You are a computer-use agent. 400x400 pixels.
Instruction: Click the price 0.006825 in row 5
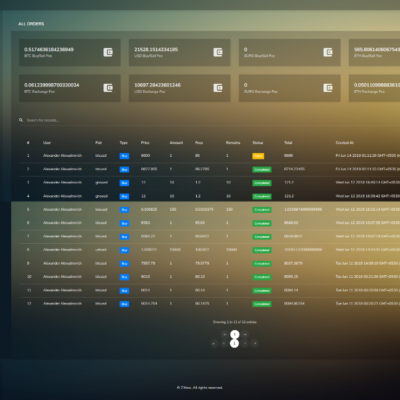pos(149,210)
